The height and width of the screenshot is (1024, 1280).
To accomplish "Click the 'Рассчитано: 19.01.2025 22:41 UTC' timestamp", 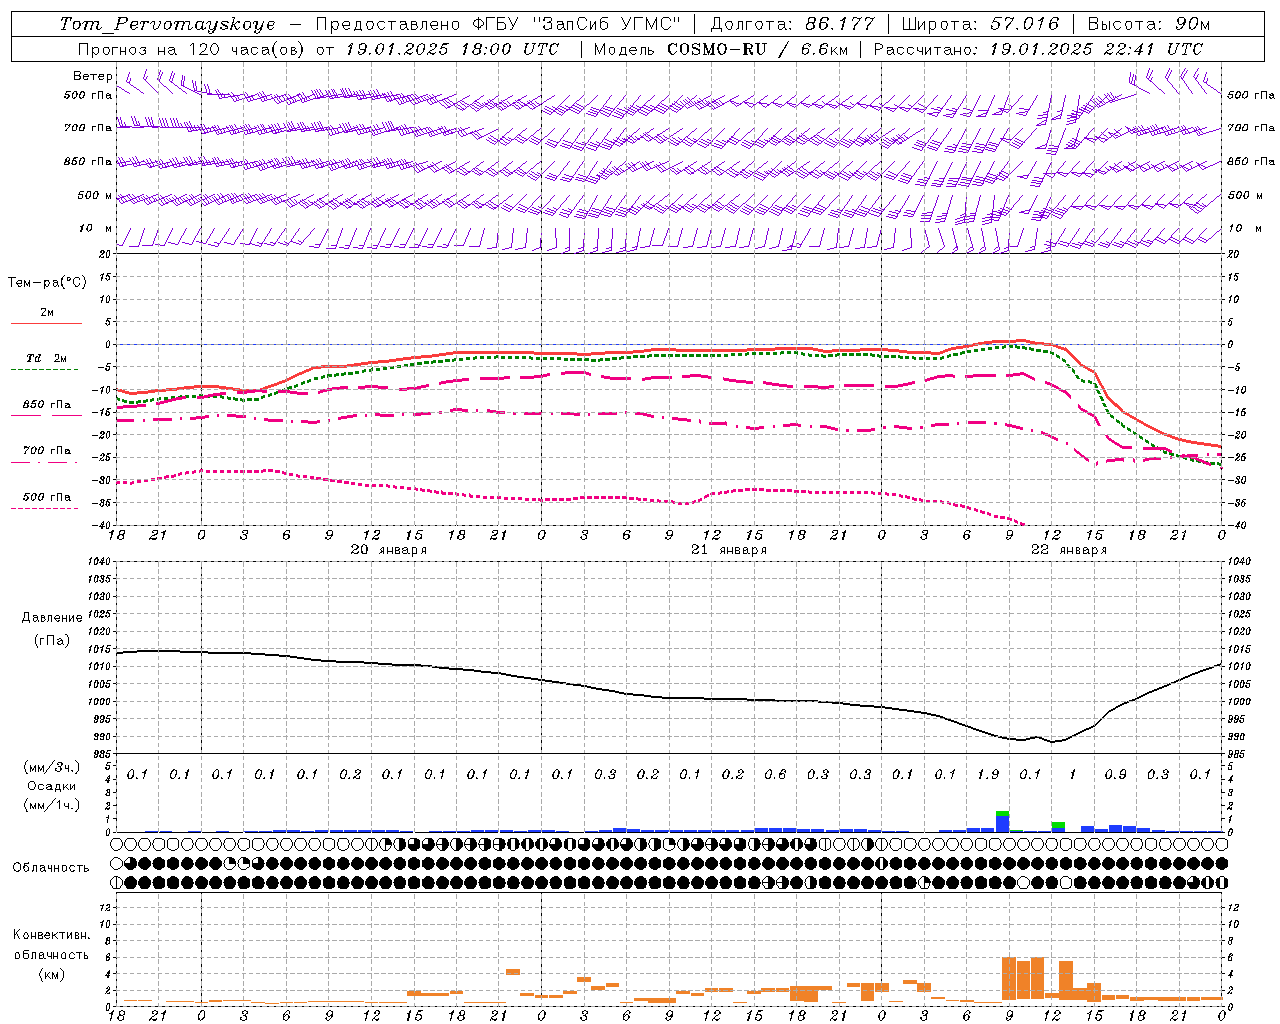I will (x=1038, y=49).
